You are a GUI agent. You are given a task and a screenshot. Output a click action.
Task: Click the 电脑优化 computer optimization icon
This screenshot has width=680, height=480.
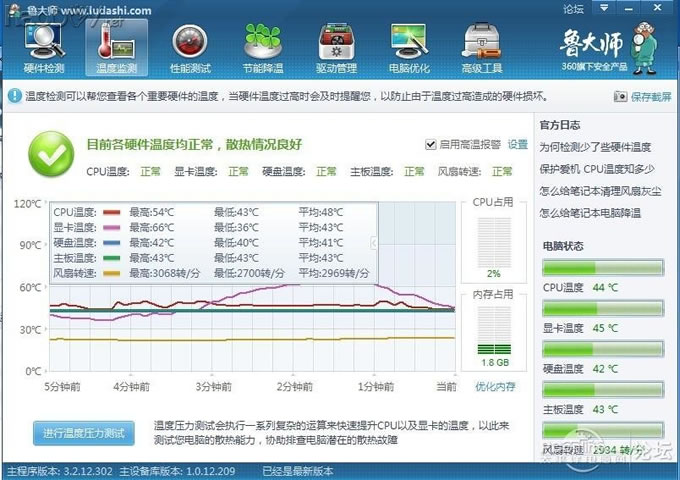click(x=410, y=47)
